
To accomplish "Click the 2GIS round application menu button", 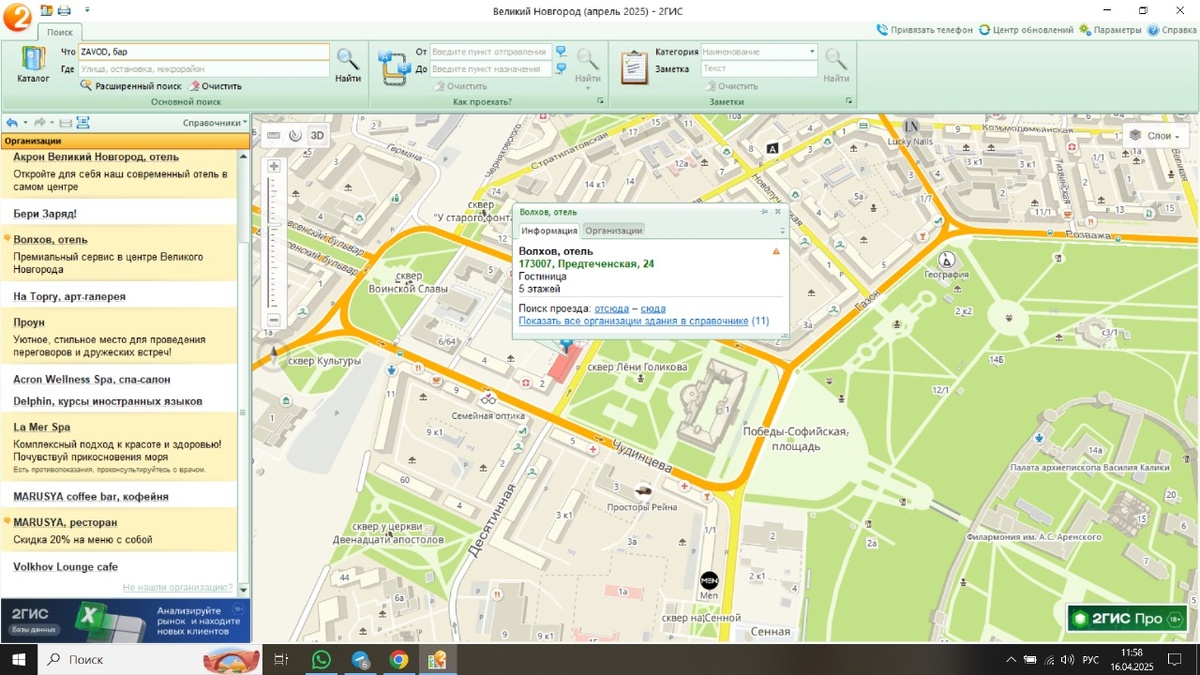I will 16,16.
